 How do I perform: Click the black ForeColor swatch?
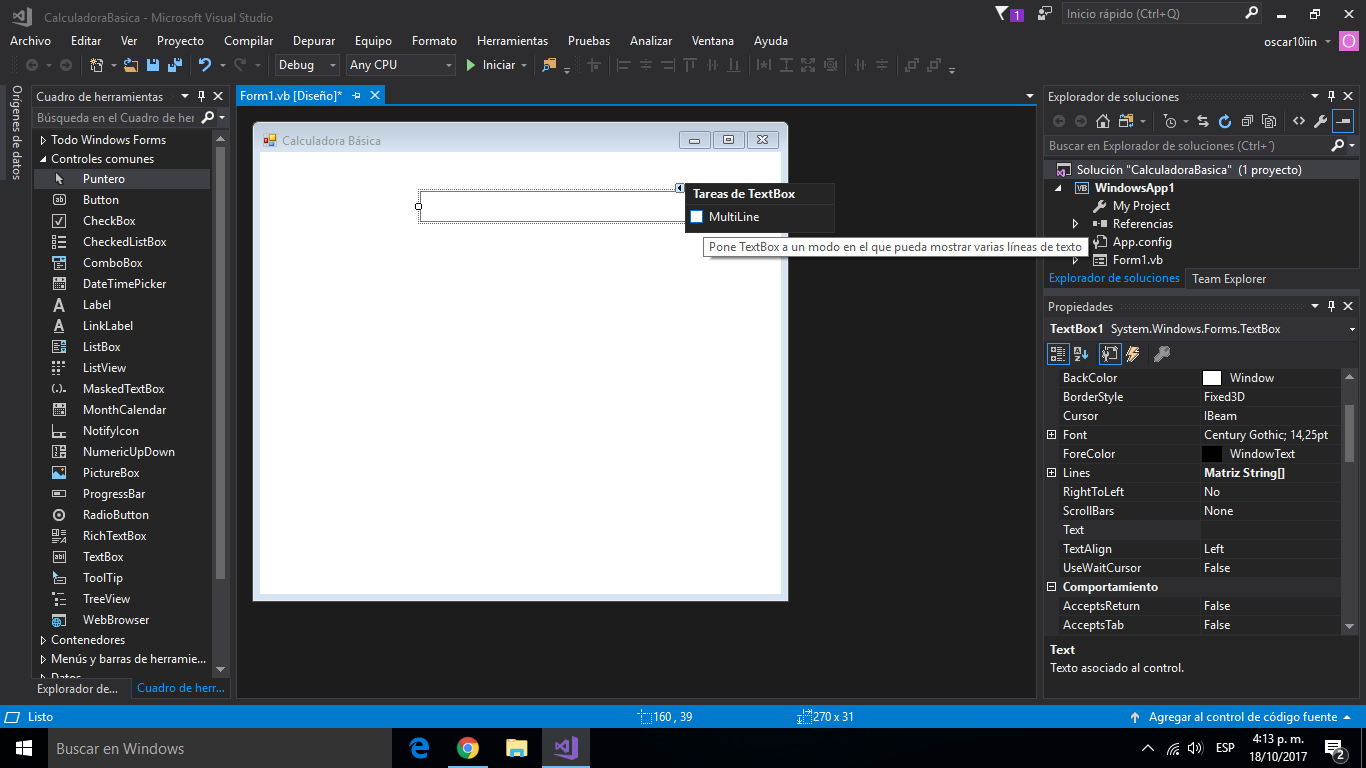pyautogui.click(x=1212, y=454)
